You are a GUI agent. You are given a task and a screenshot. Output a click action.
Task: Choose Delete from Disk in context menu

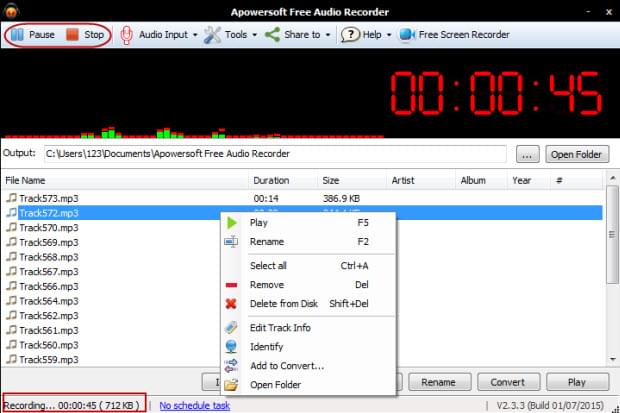[x=308, y=303]
